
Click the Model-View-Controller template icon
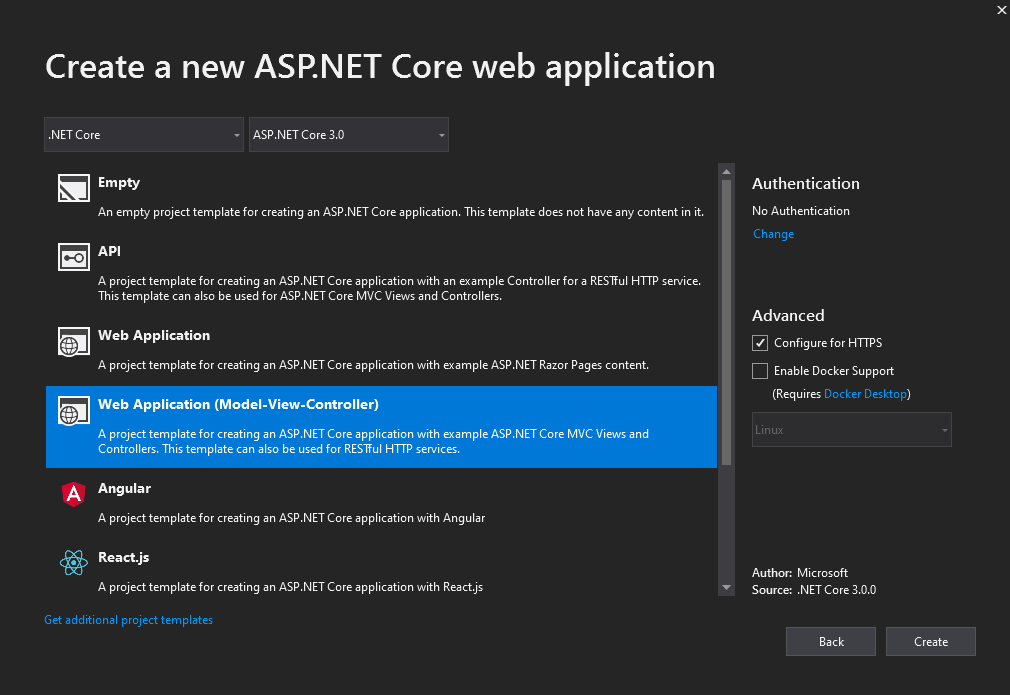pyautogui.click(x=73, y=410)
